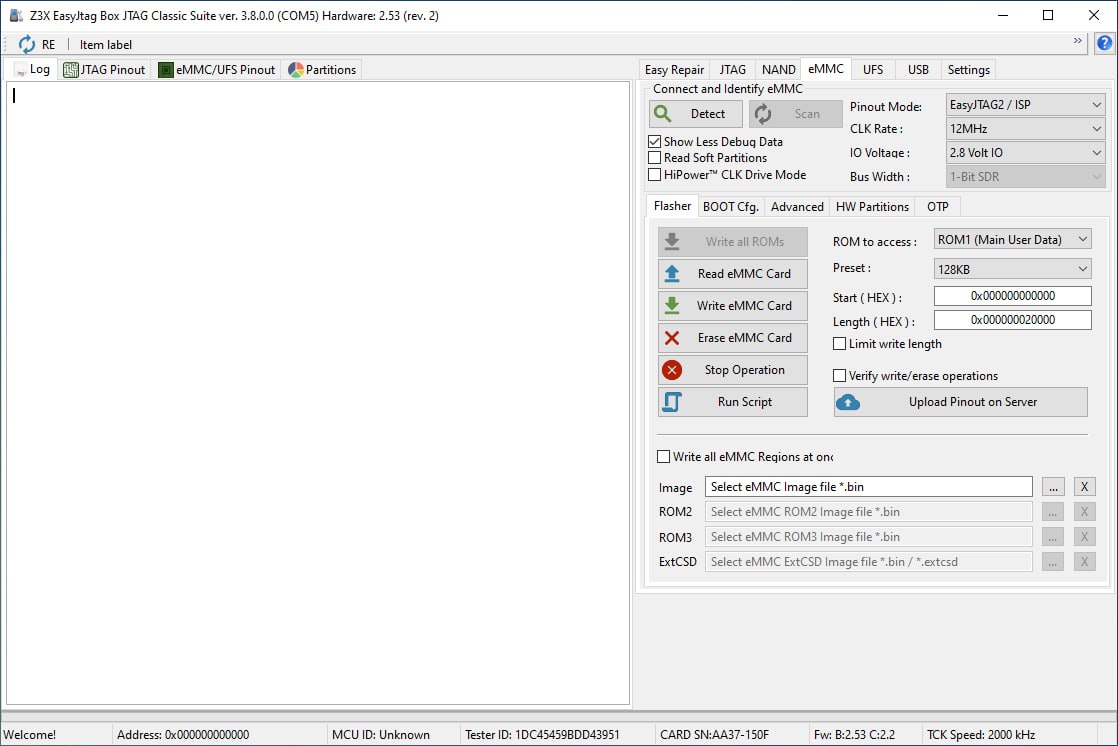Click the Item label toolbar text
This screenshot has height=746, width=1118.
click(x=106, y=45)
